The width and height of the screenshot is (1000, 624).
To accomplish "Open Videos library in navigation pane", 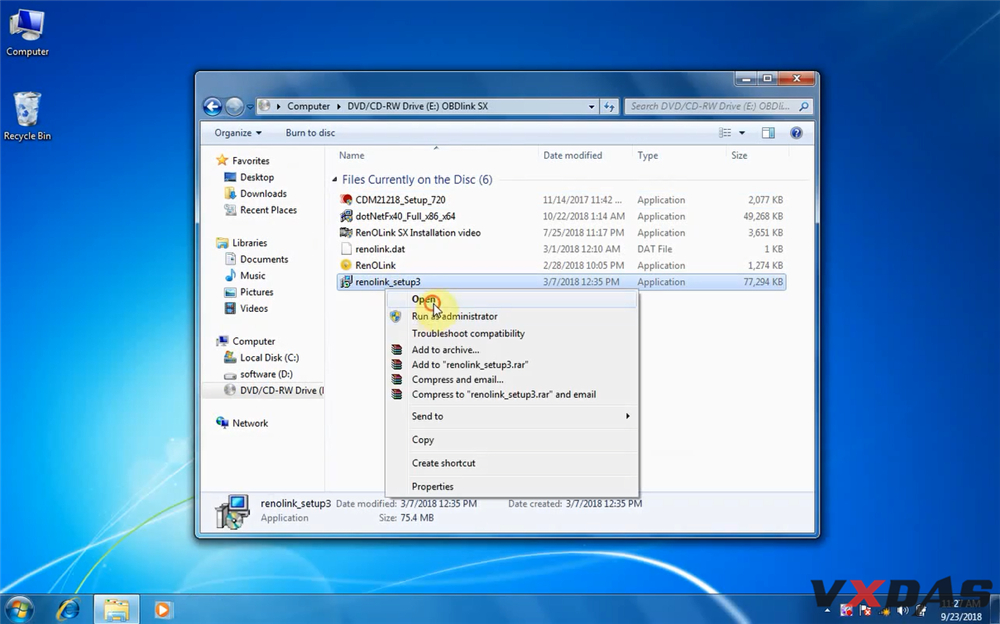I will click(254, 308).
